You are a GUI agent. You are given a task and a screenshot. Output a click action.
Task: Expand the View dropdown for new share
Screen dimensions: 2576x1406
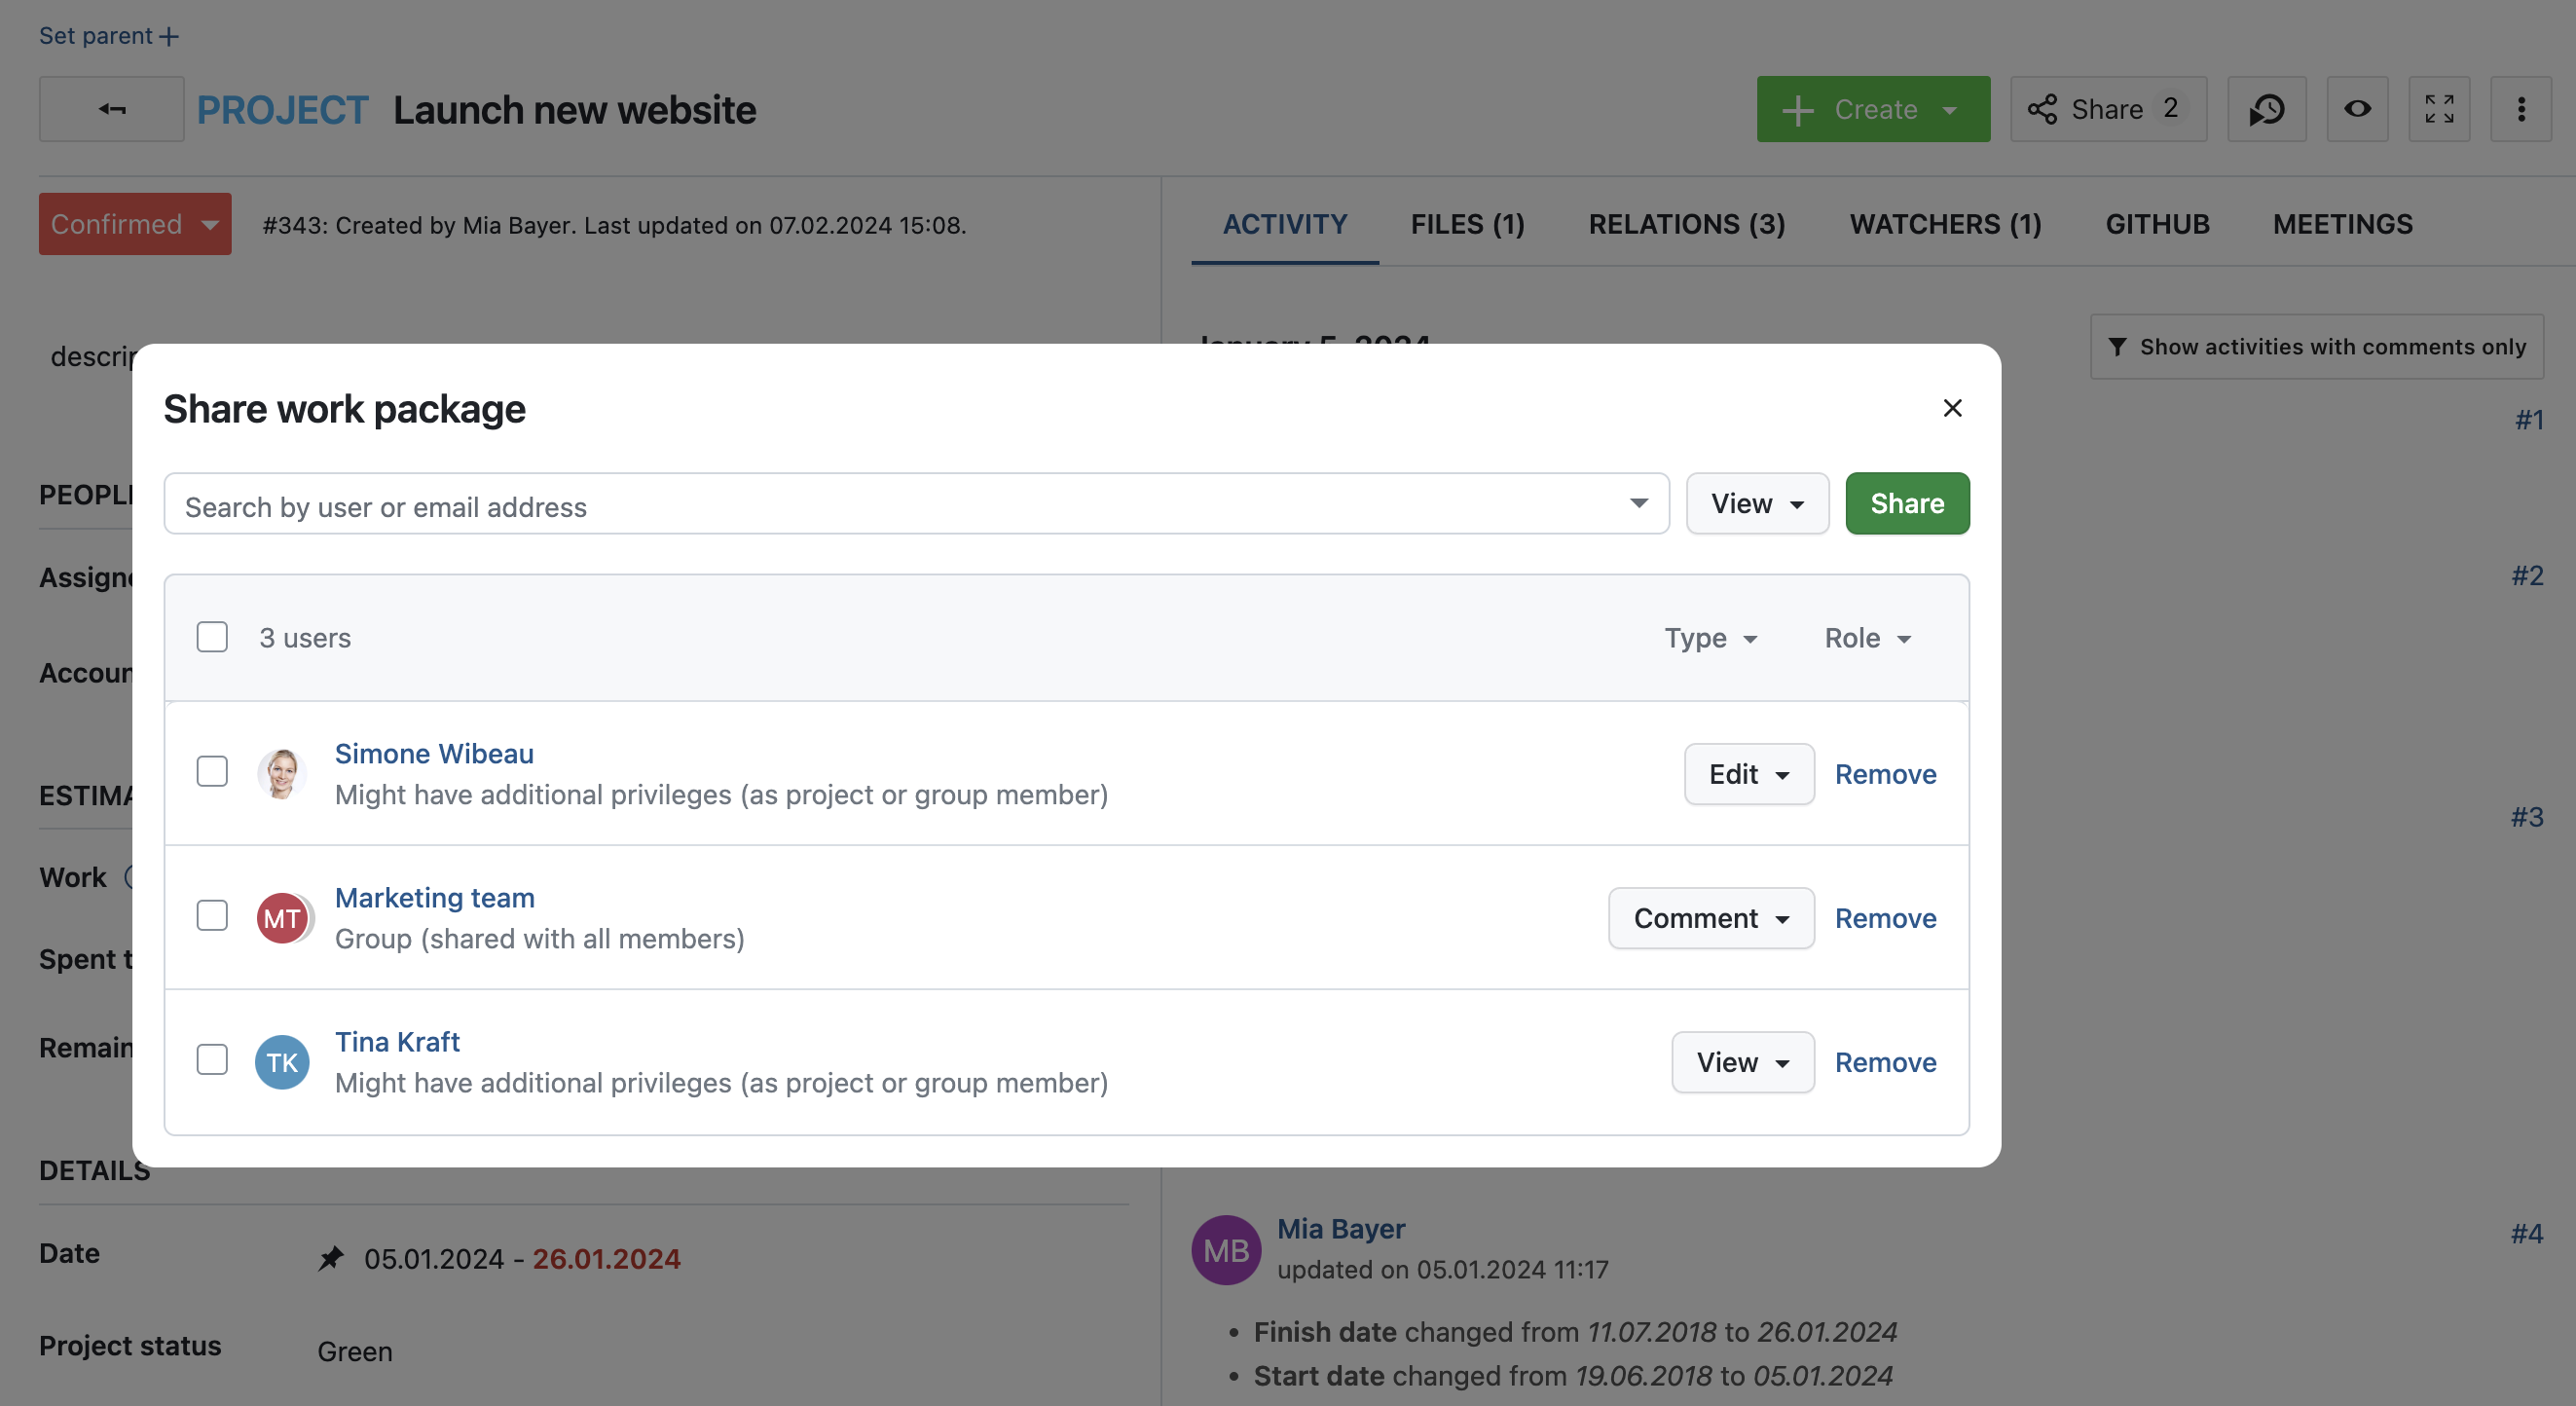[x=1755, y=503]
